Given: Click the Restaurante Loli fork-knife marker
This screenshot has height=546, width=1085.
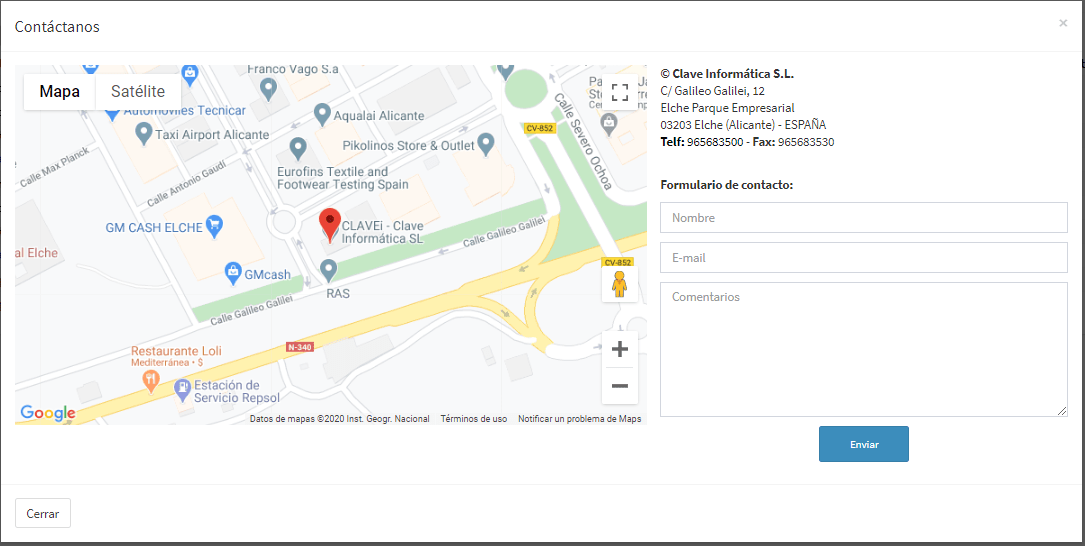Looking at the screenshot, I should (150, 379).
